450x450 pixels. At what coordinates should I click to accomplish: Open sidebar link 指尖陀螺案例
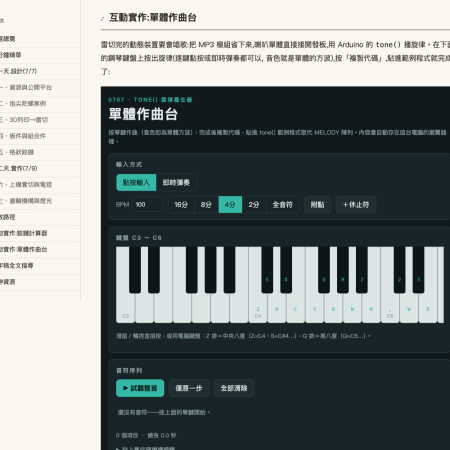[x=39, y=104]
